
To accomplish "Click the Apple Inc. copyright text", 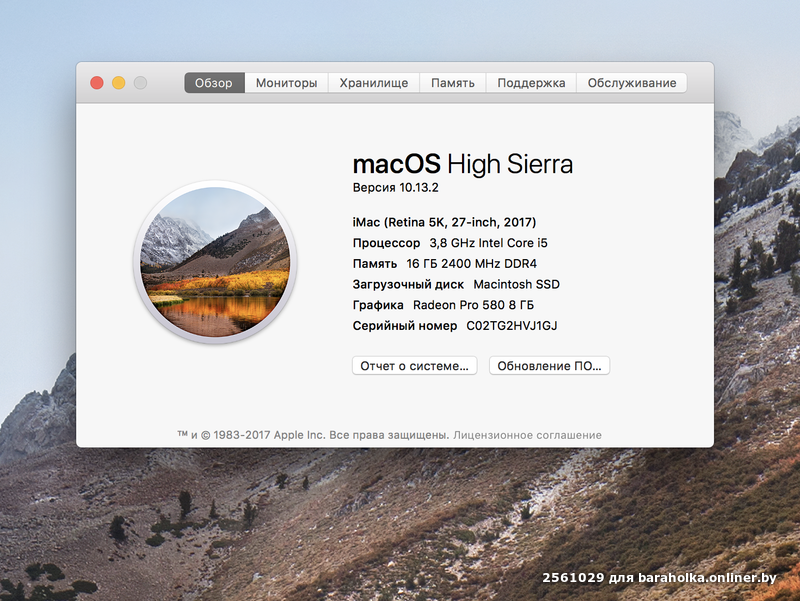I will pyautogui.click(x=313, y=435).
